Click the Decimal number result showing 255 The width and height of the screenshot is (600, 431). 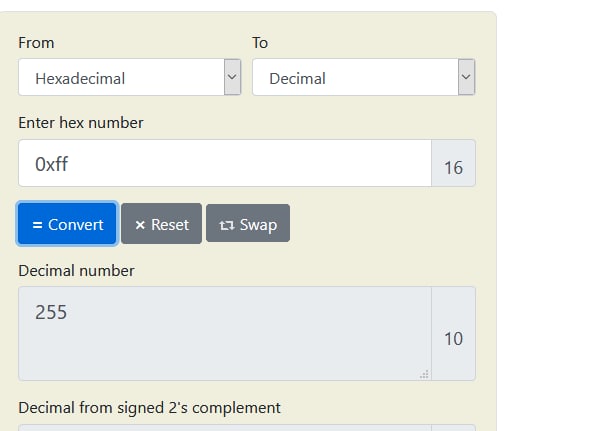pos(225,333)
